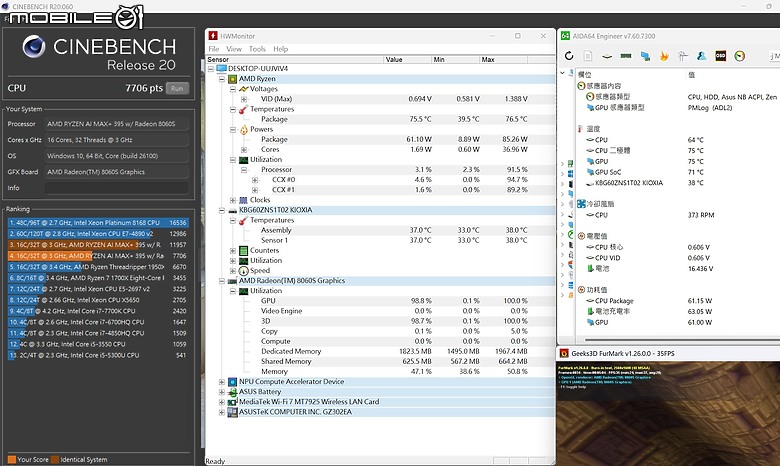This screenshot has width=780, height=466.
Task: Click MediaTek Wi-Fi card node icon
Action: [232, 402]
